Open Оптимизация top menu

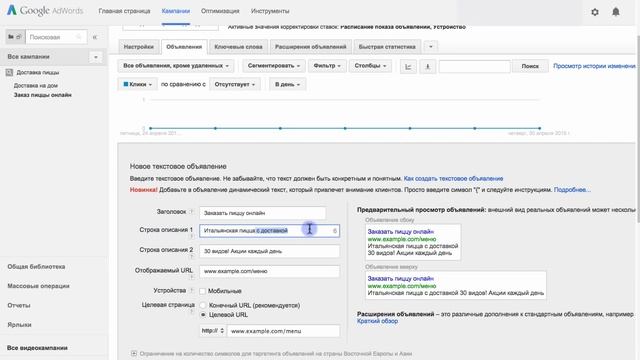tap(220, 11)
